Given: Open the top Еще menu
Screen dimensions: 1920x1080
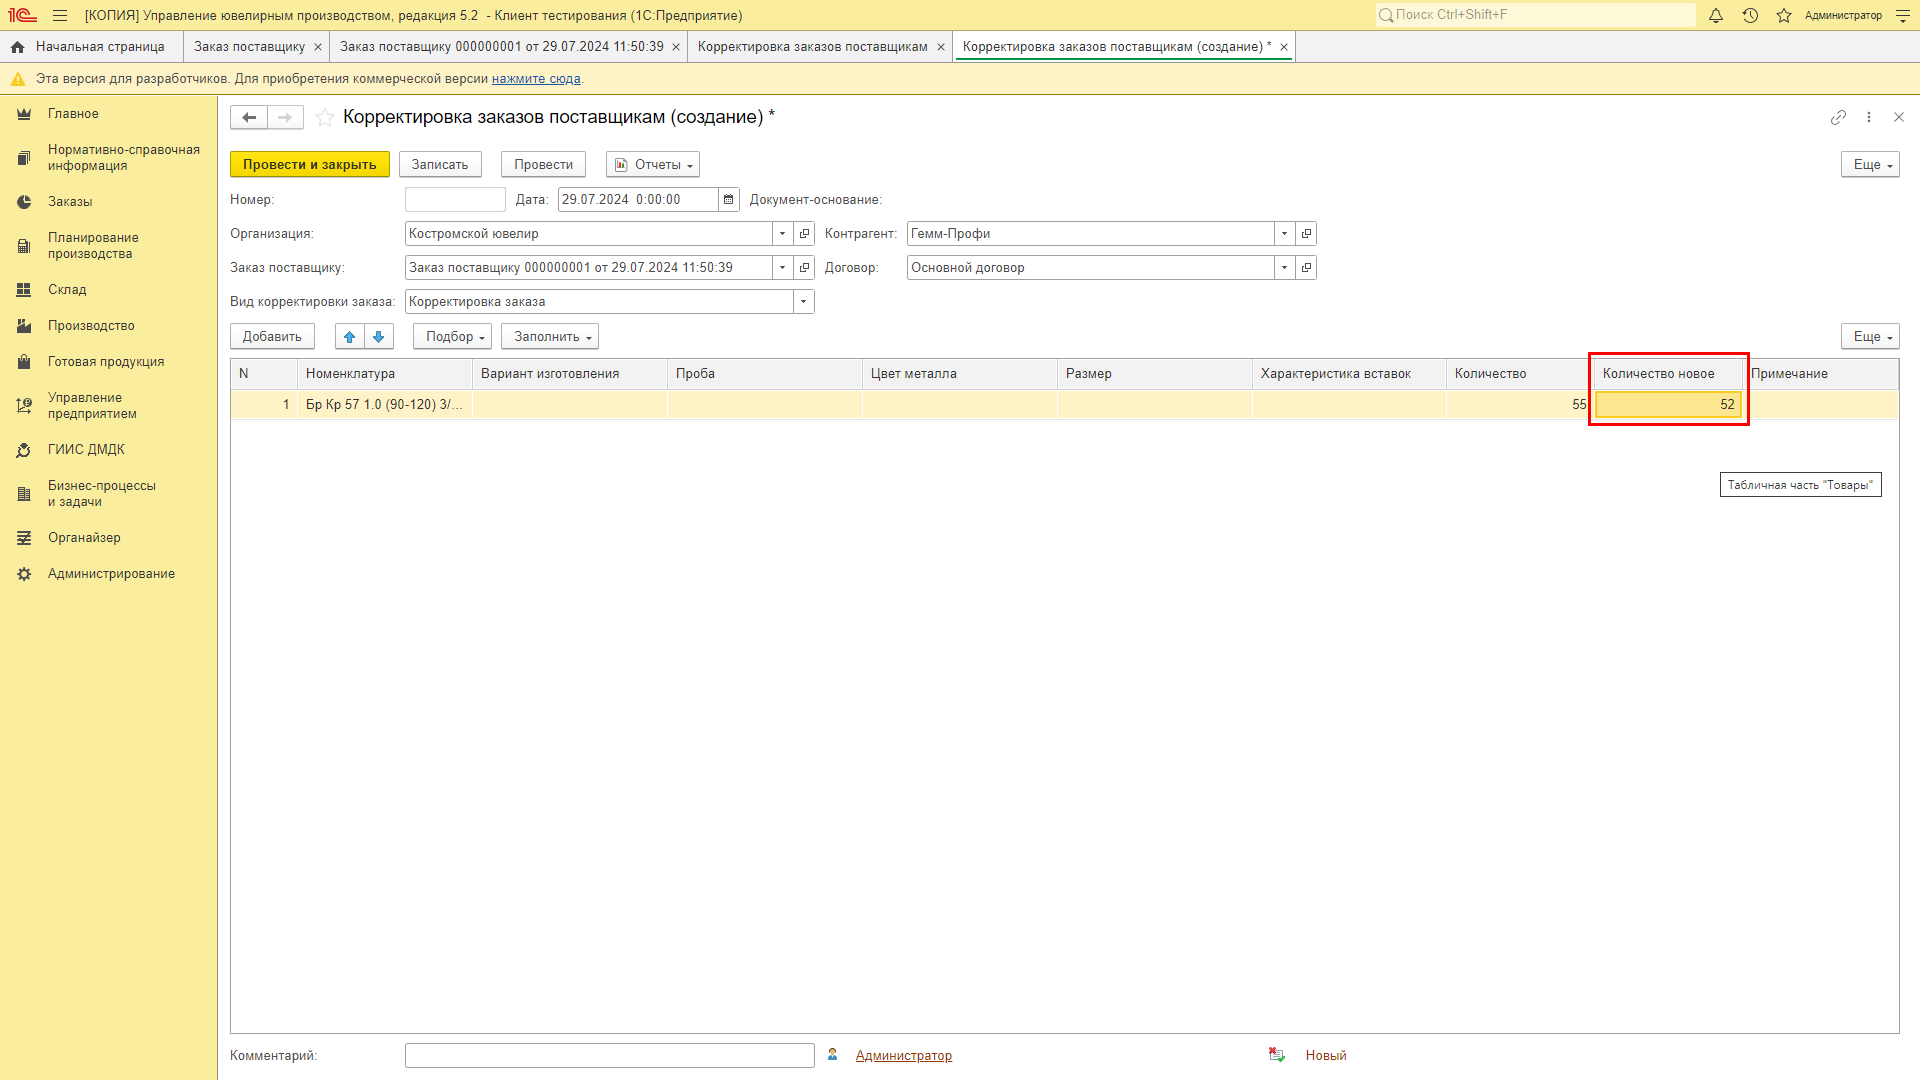Looking at the screenshot, I should [1870, 164].
